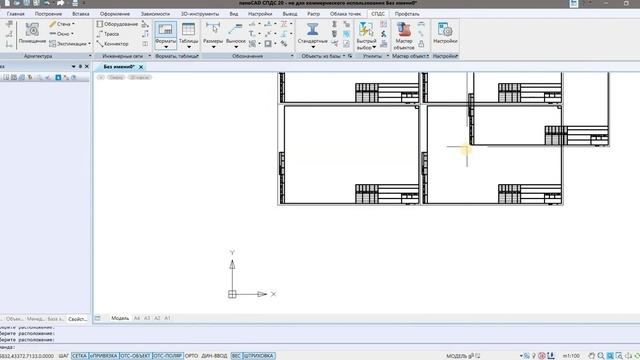640x360 pixels.
Task: Switch to the A4 layout tab
Action: [137, 318]
